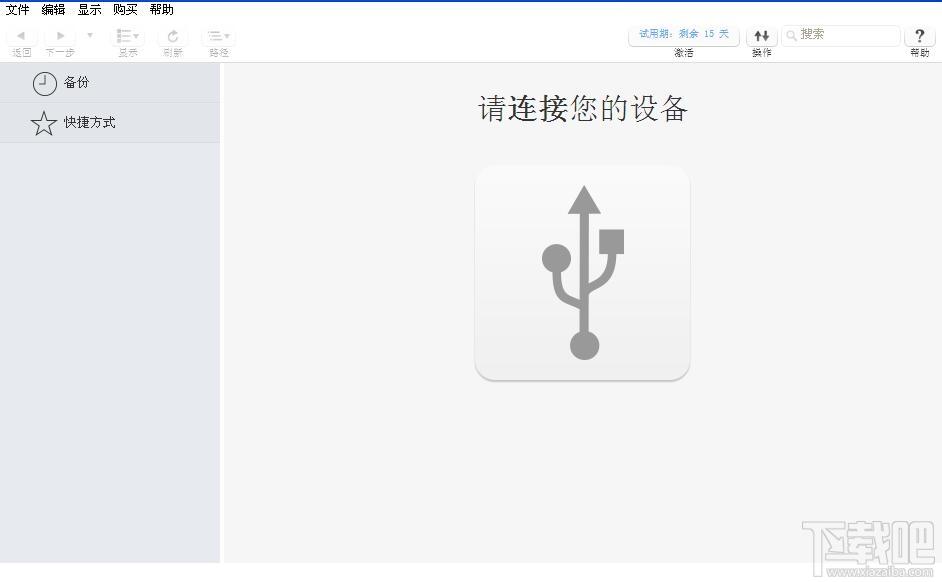Viewport: 942px width, 582px height.
Task: Click the clock icon beside 备份
Action: point(44,83)
